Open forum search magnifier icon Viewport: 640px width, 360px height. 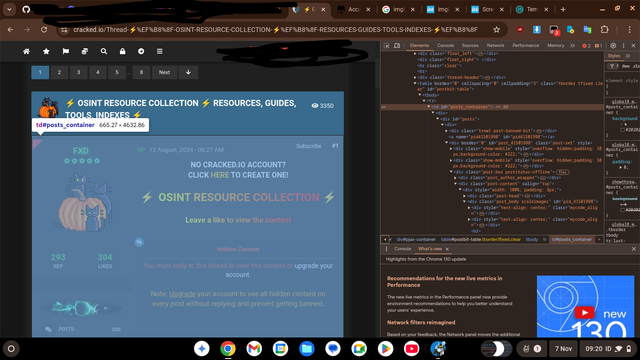point(104,51)
